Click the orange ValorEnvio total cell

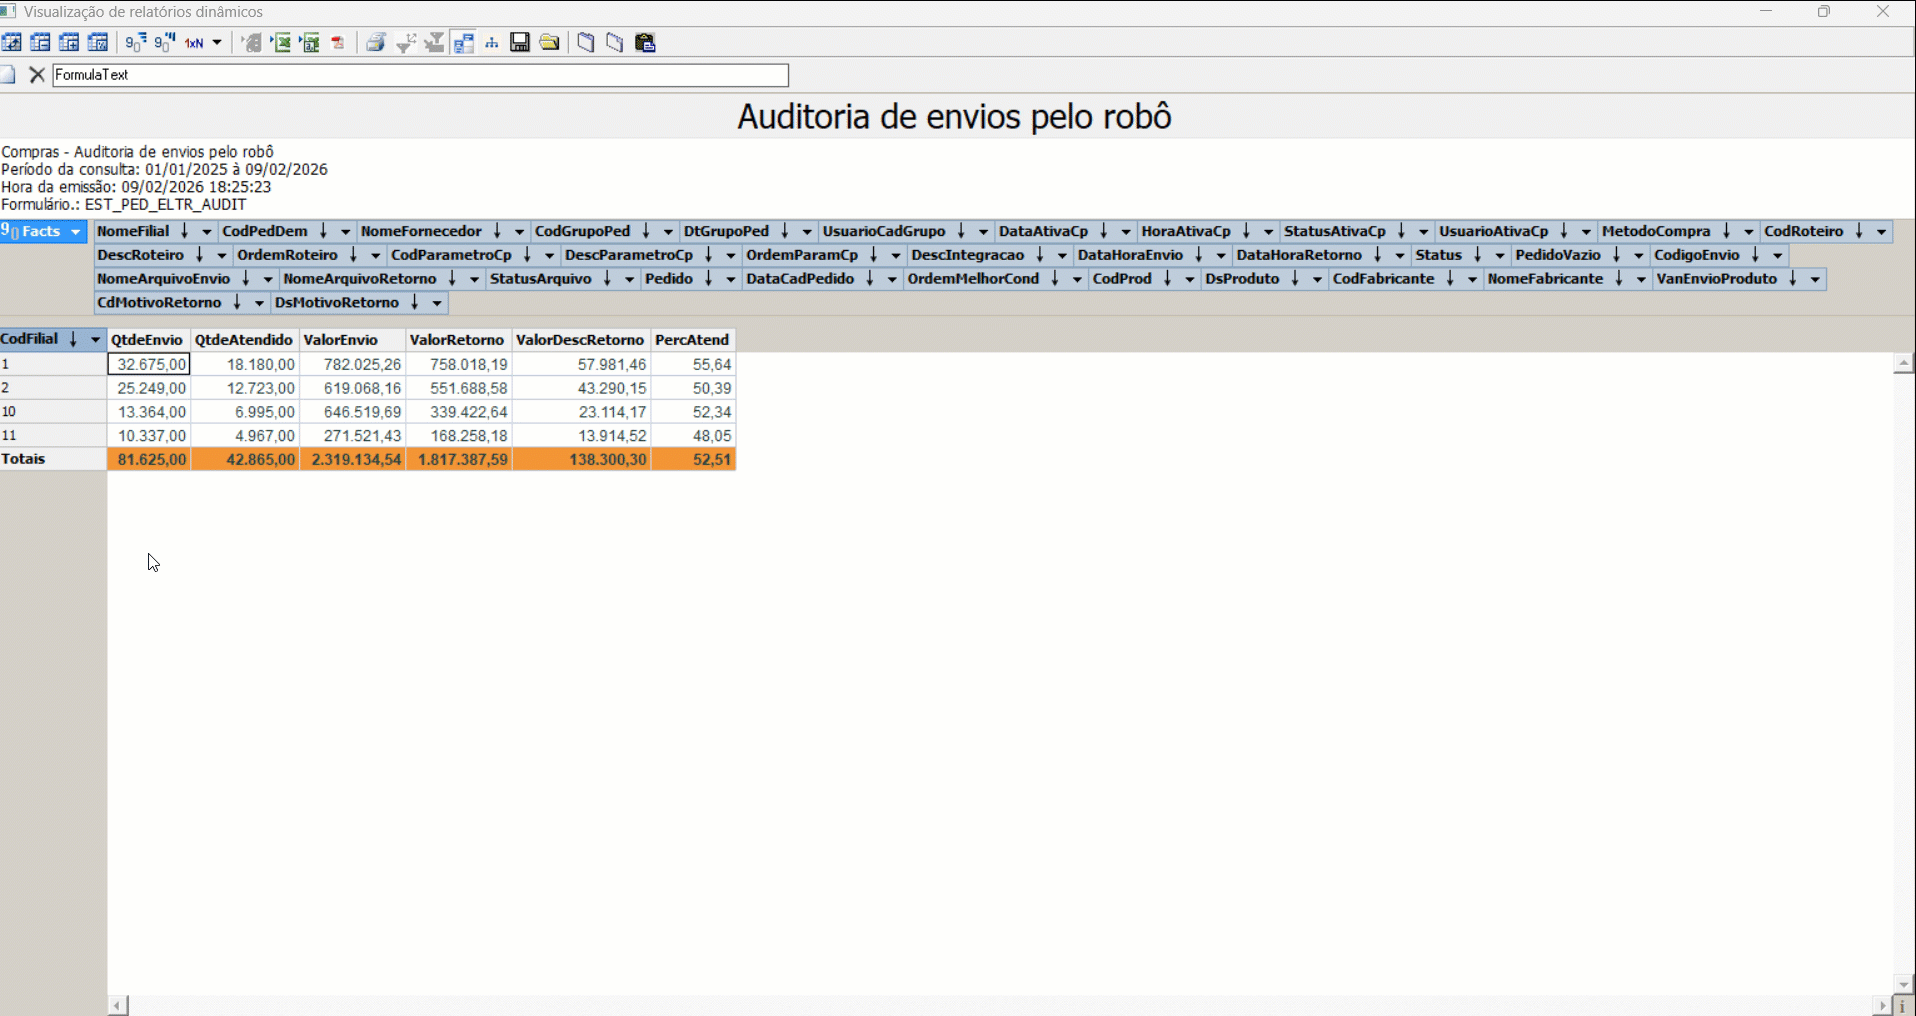pyautogui.click(x=353, y=459)
